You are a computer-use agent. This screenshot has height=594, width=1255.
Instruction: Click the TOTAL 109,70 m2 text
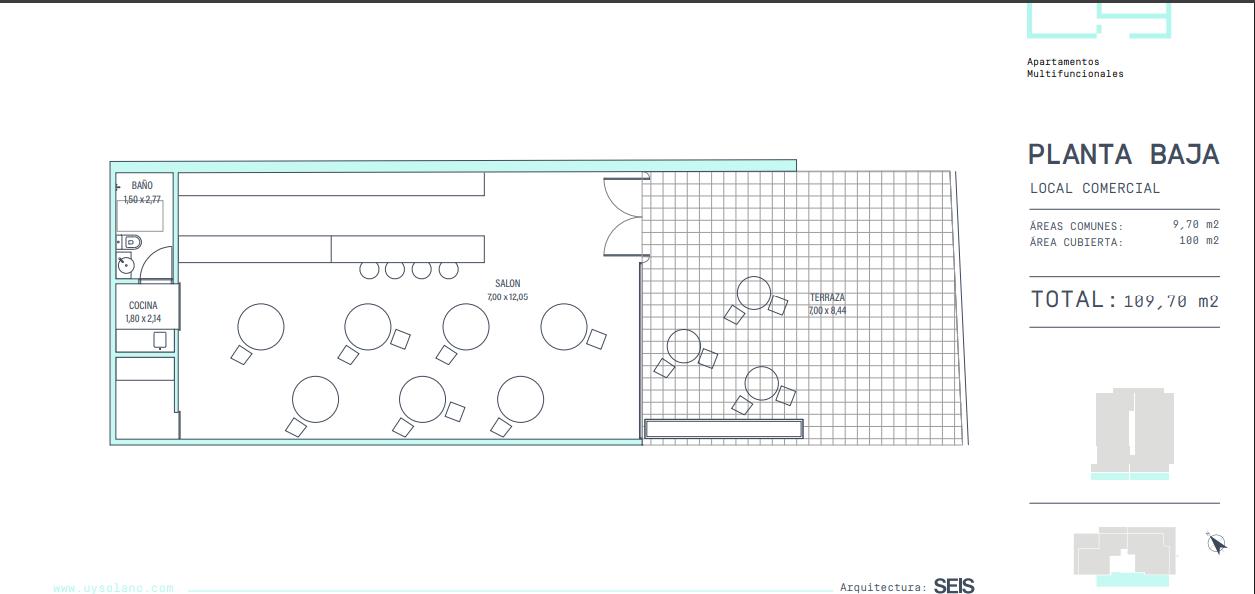click(1125, 299)
